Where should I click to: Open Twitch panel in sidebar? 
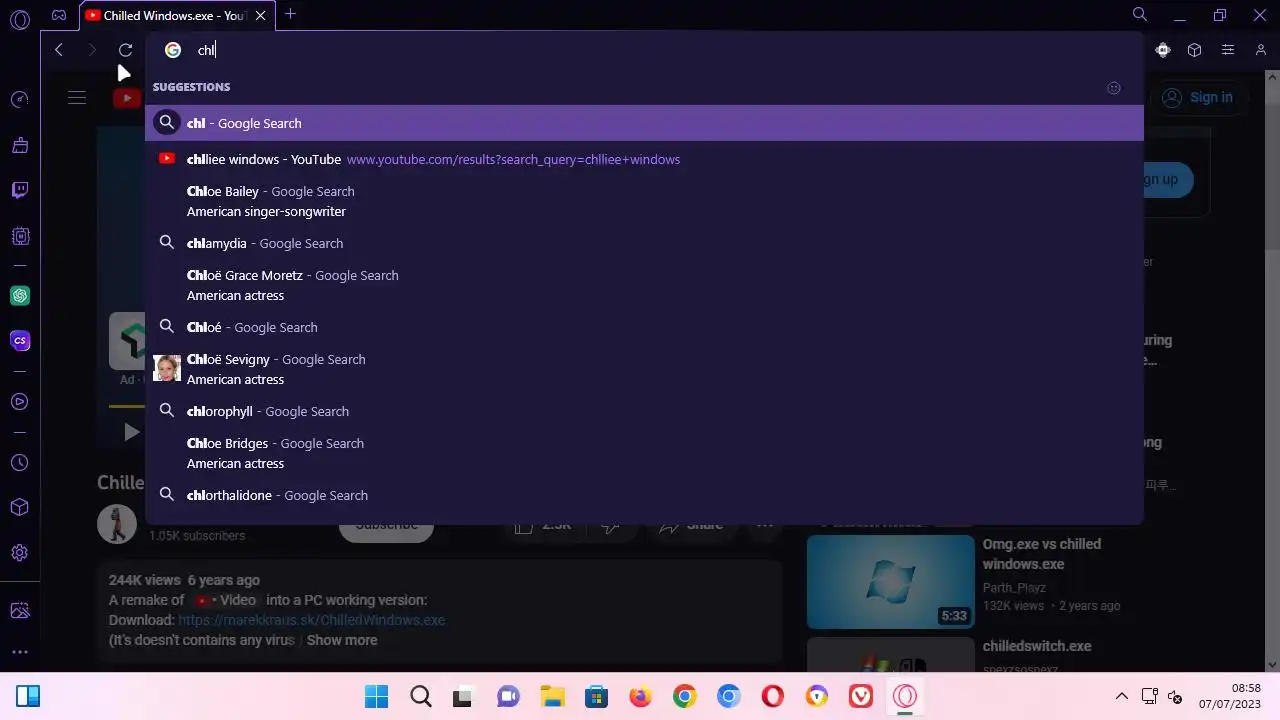coord(19,190)
